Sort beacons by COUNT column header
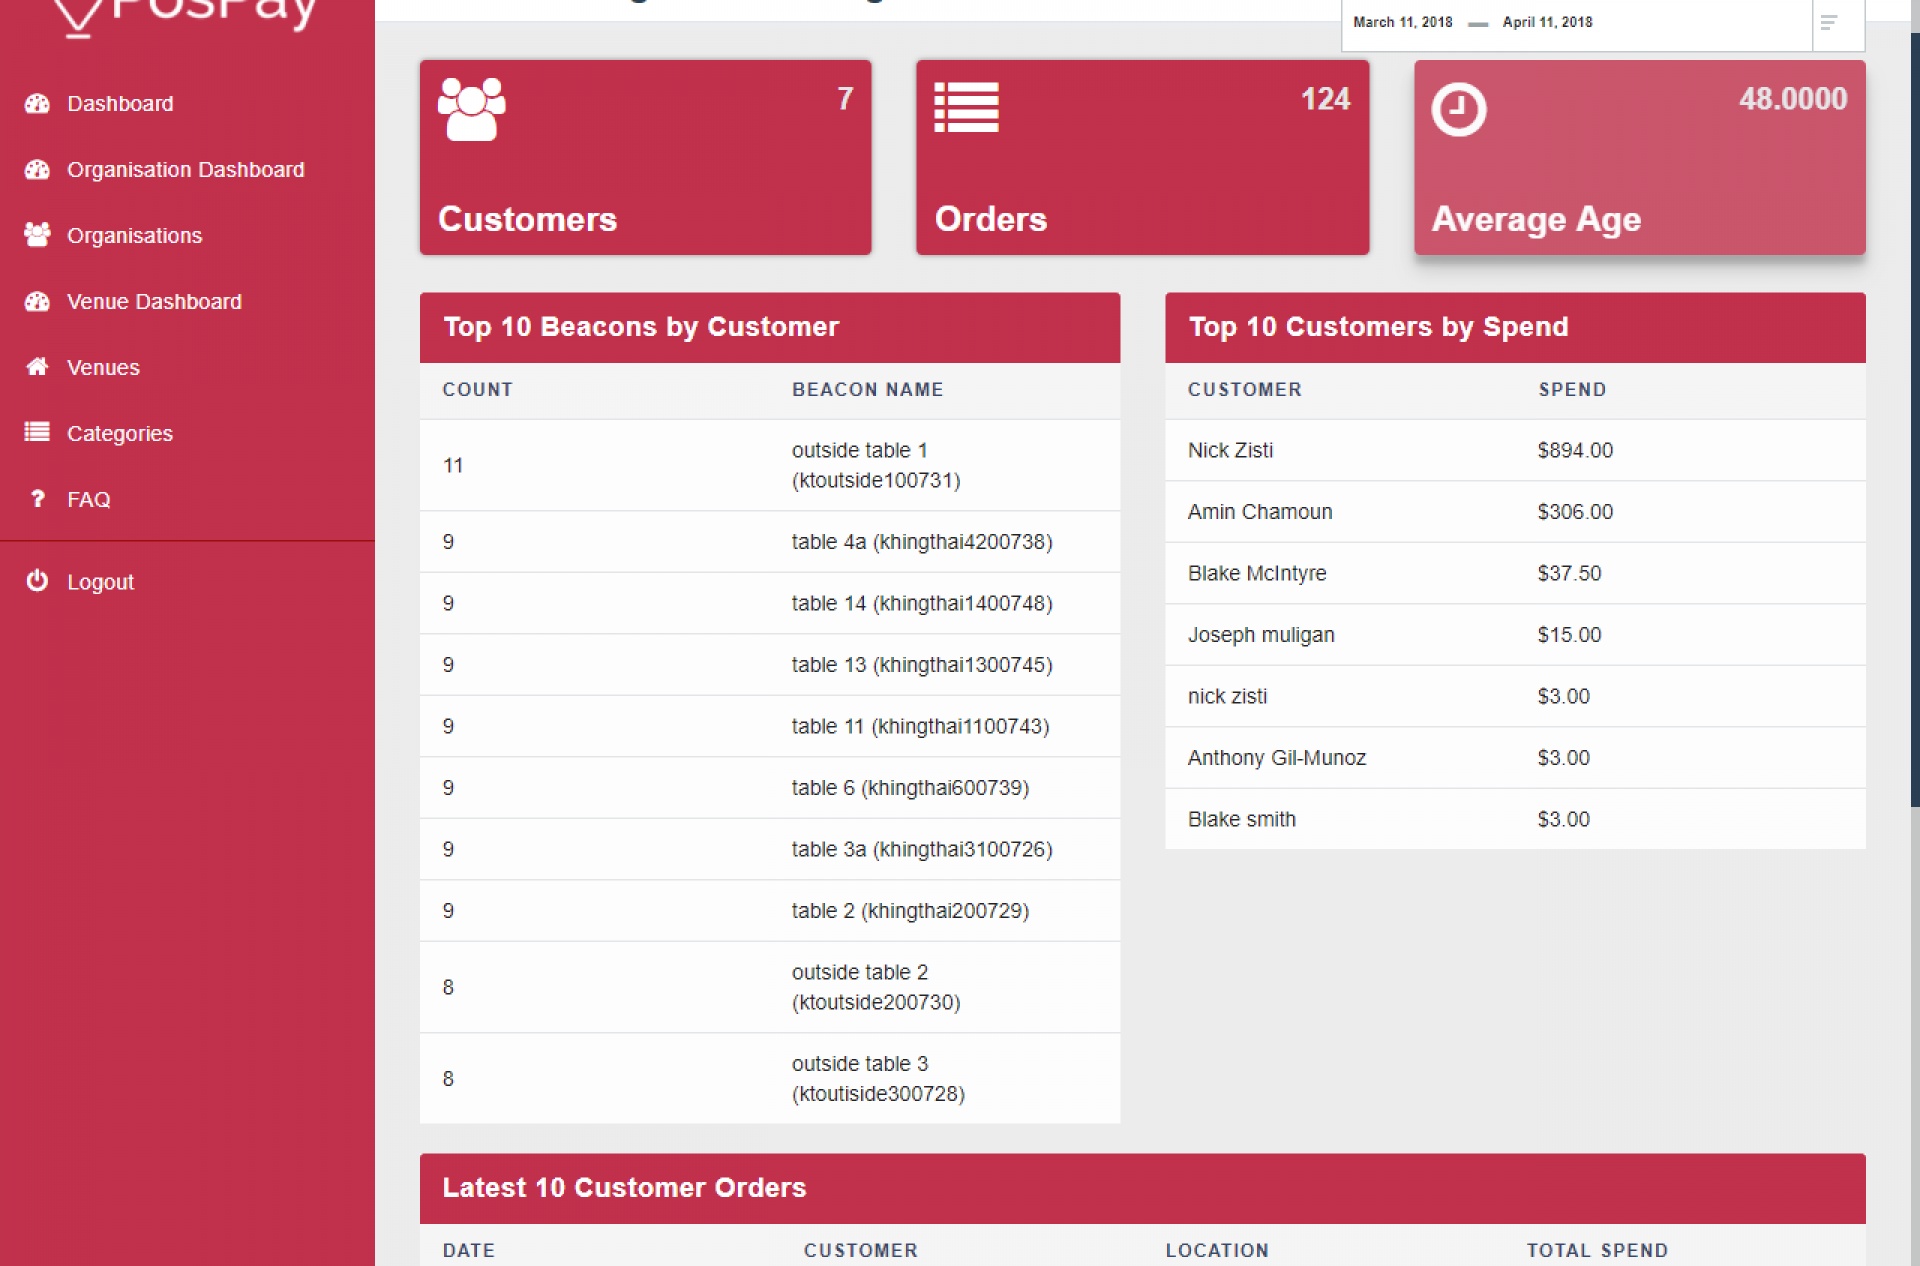Screen dimensions: 1920x1266 pyautogui.click(x=477, y=389)
